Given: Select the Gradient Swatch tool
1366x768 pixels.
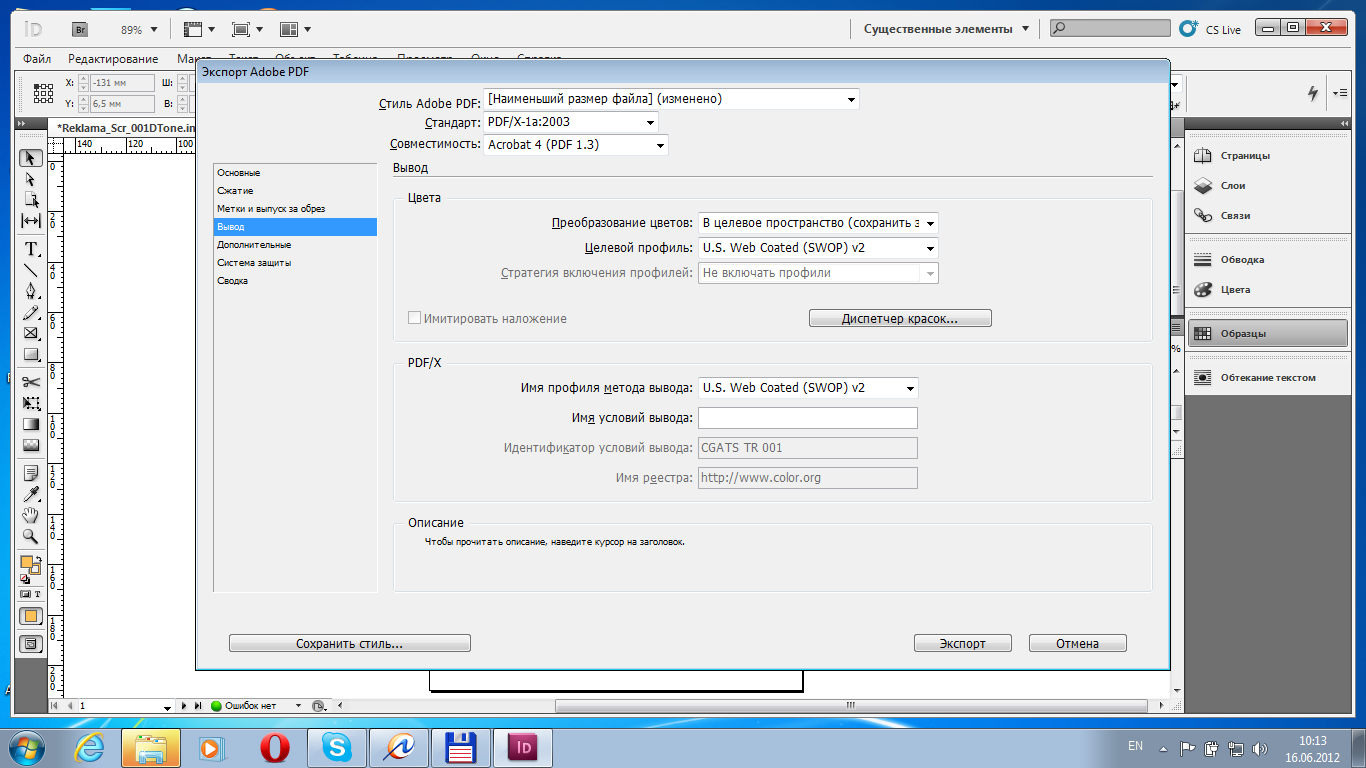Looking at the screenshot, I should point(31,424).
